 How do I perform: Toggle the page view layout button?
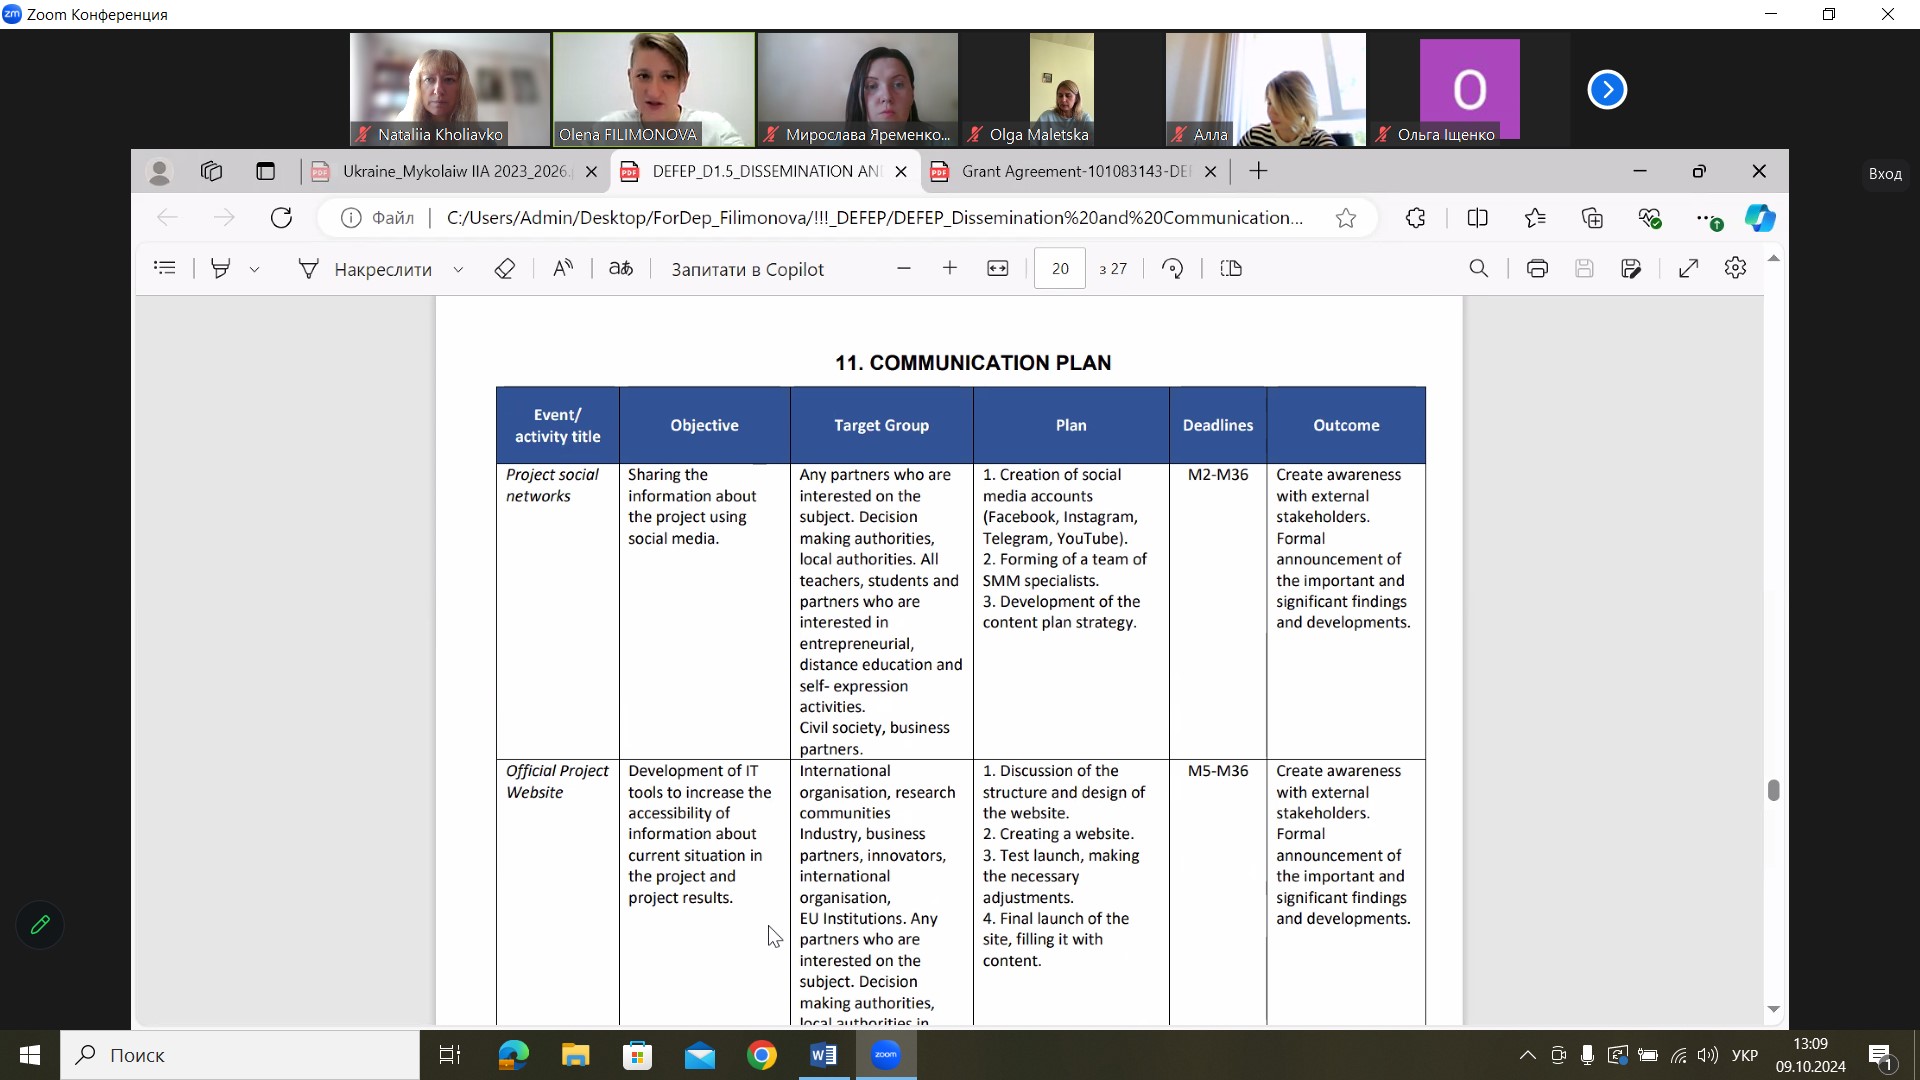[x=1231, y=269]
